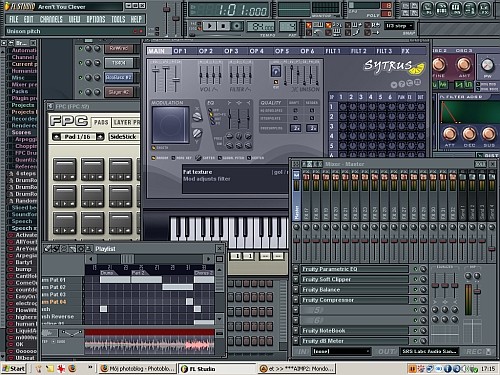The width and height of the screenshot is (500, 375).
Task: Adjust the main pitch slider
Action: pyautogui.click(x=176, y=18)
